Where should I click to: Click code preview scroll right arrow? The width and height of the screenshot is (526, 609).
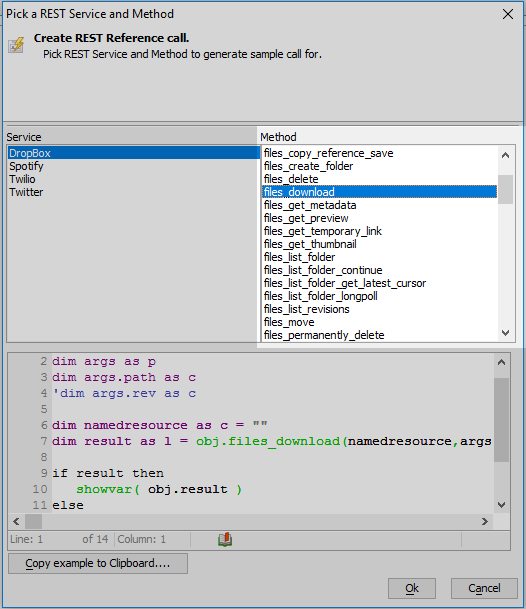click(485, 521)
